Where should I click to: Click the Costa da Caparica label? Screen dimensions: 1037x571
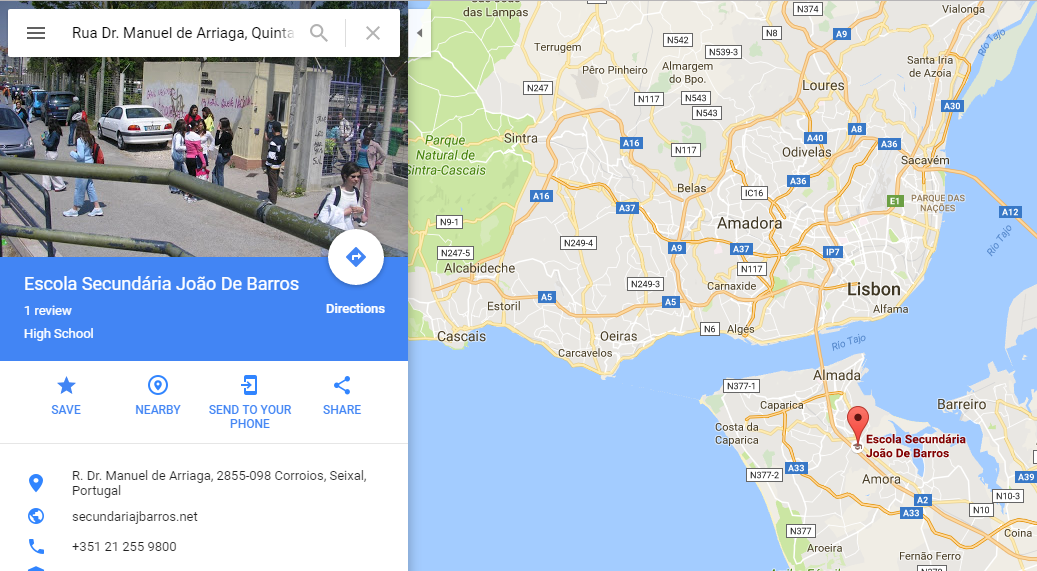click(737, 433)
